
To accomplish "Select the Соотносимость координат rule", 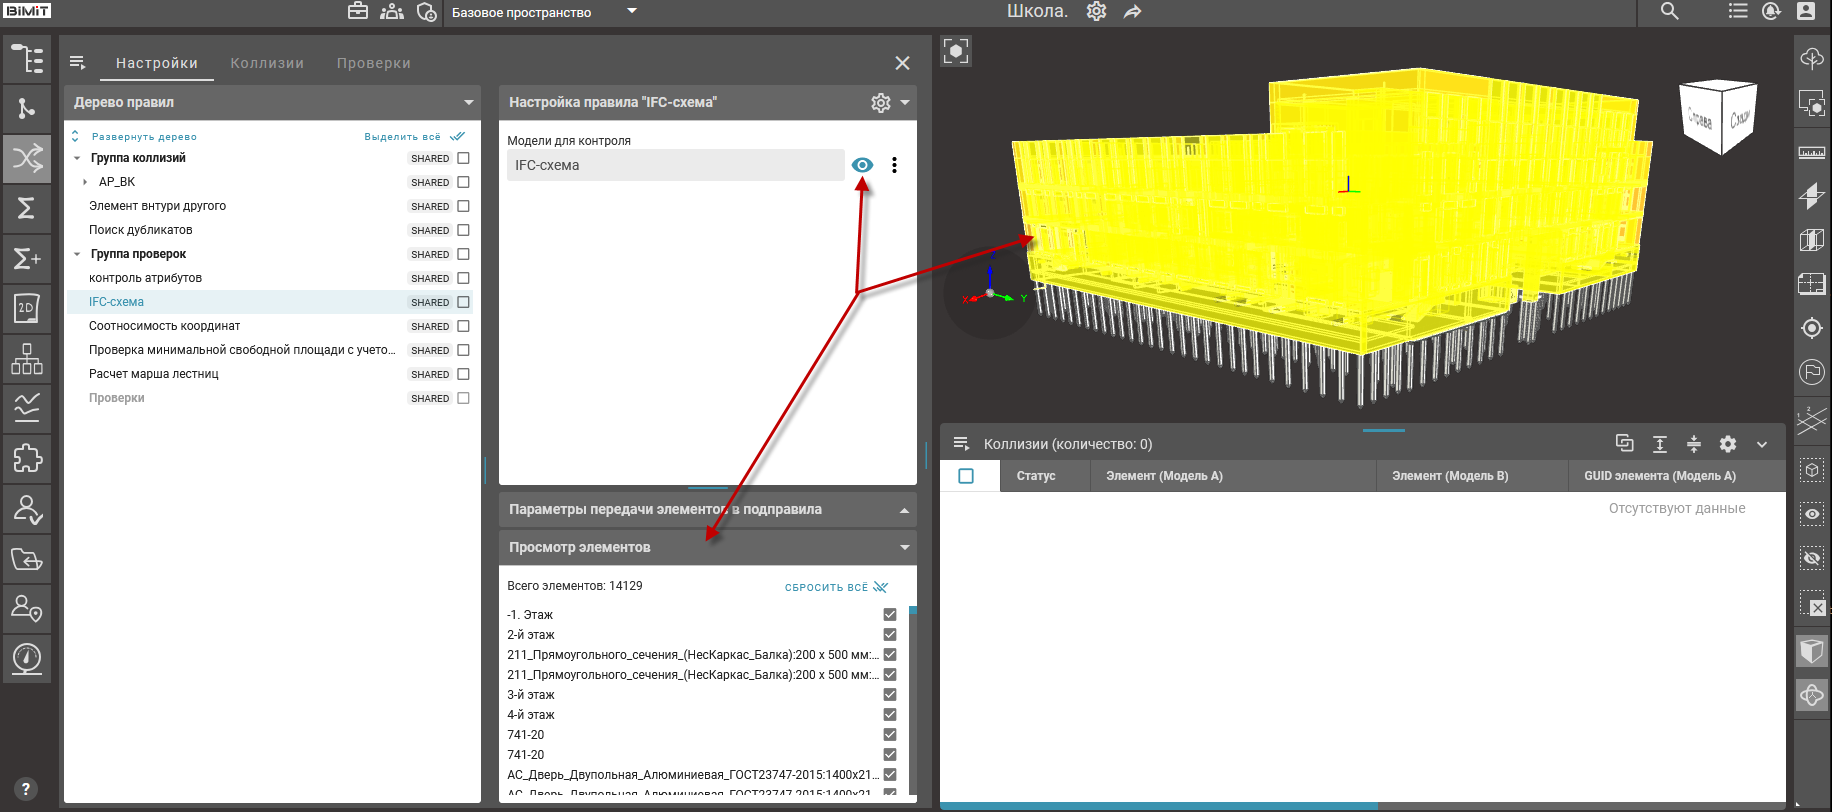I will 164,326.
